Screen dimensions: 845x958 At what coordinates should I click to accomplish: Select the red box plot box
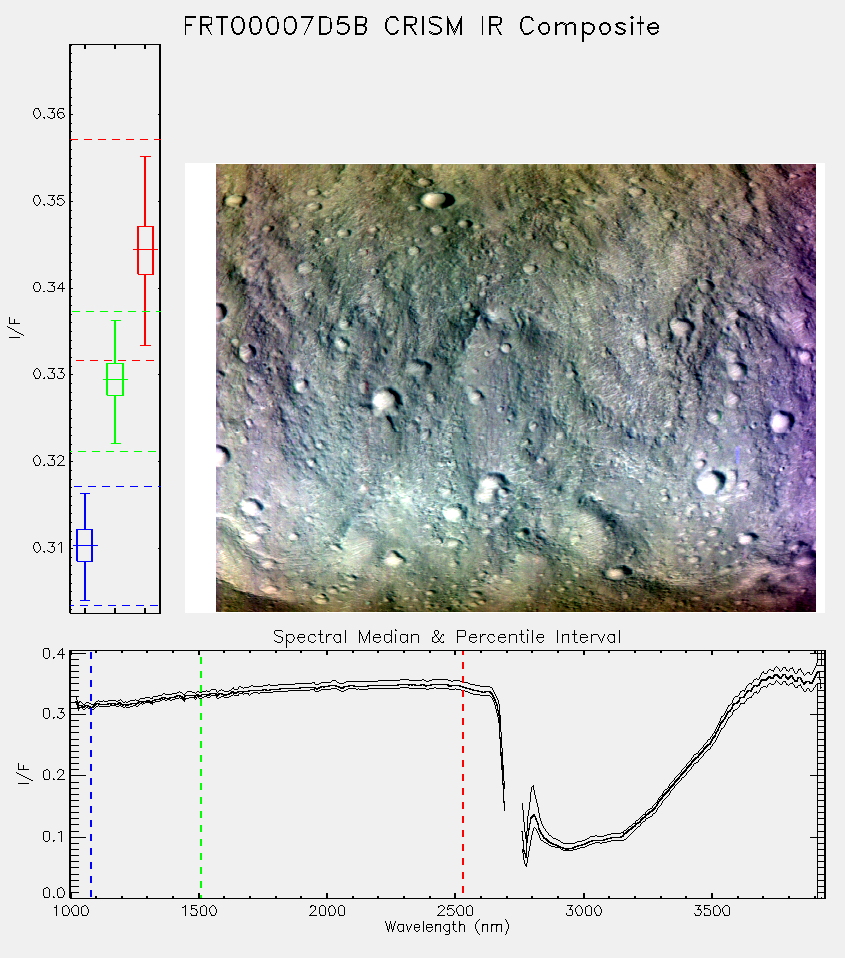(145, 250)
